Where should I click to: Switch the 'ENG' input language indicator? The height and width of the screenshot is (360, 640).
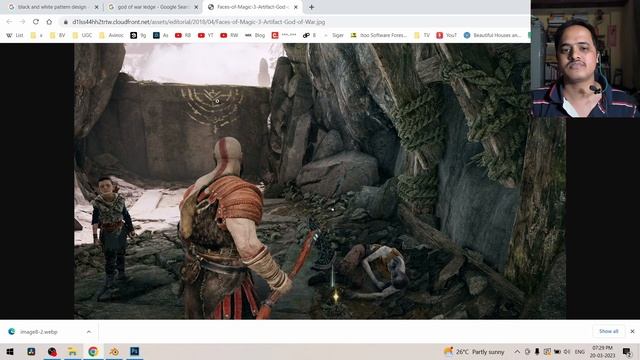click(580, 351)
